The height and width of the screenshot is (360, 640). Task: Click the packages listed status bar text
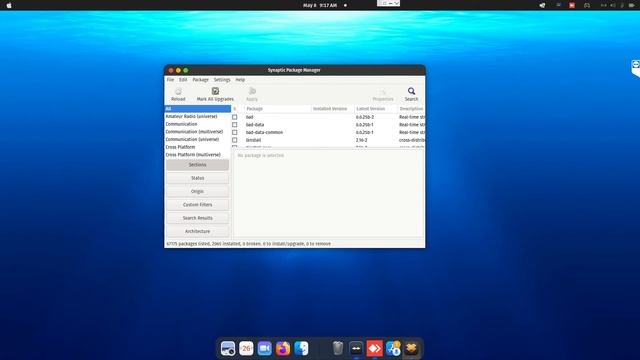click(249, 244)
